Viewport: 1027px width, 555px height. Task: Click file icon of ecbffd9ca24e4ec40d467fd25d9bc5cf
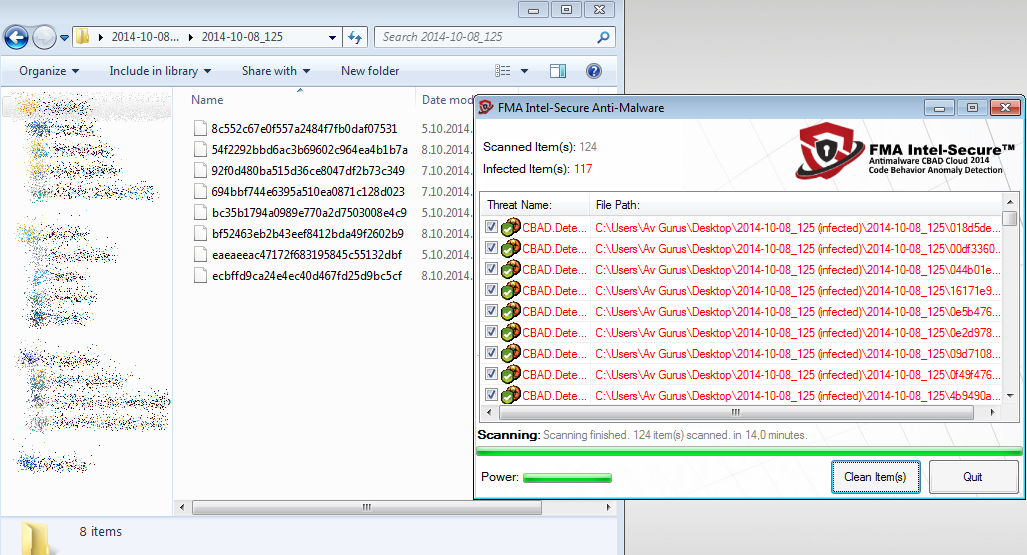200,275
